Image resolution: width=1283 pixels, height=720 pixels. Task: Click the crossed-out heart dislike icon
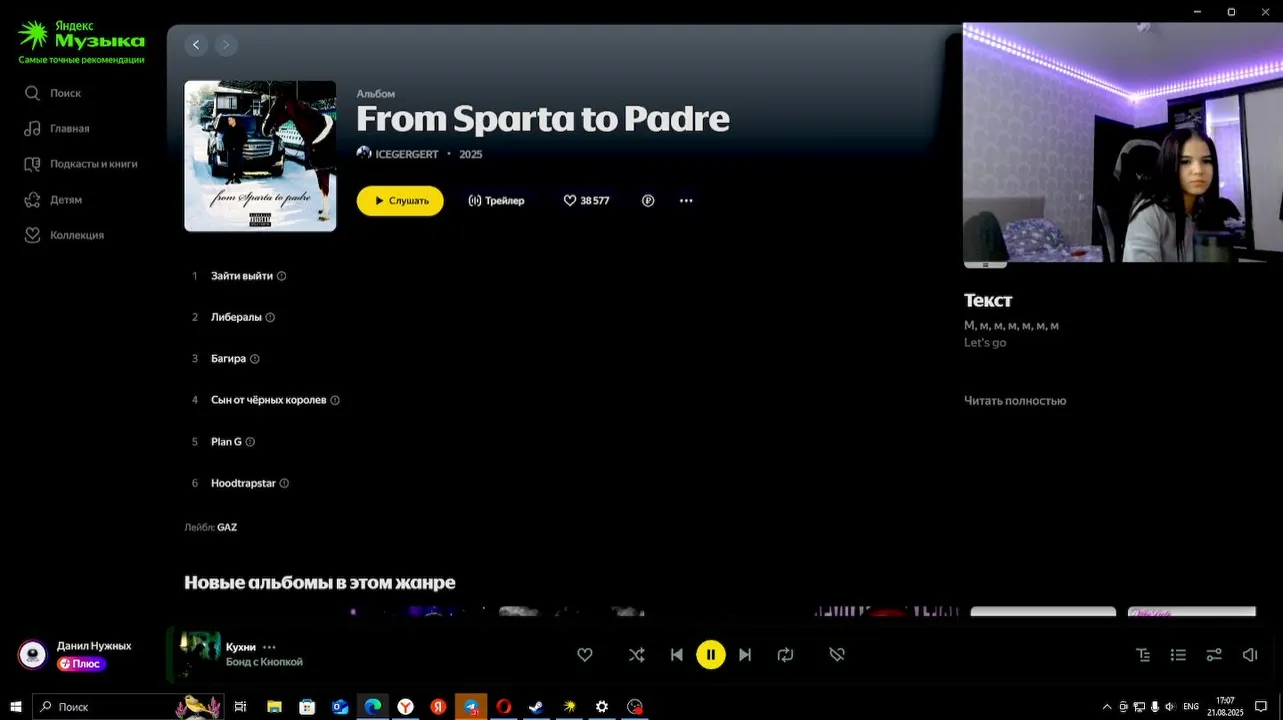pos(837,655)
